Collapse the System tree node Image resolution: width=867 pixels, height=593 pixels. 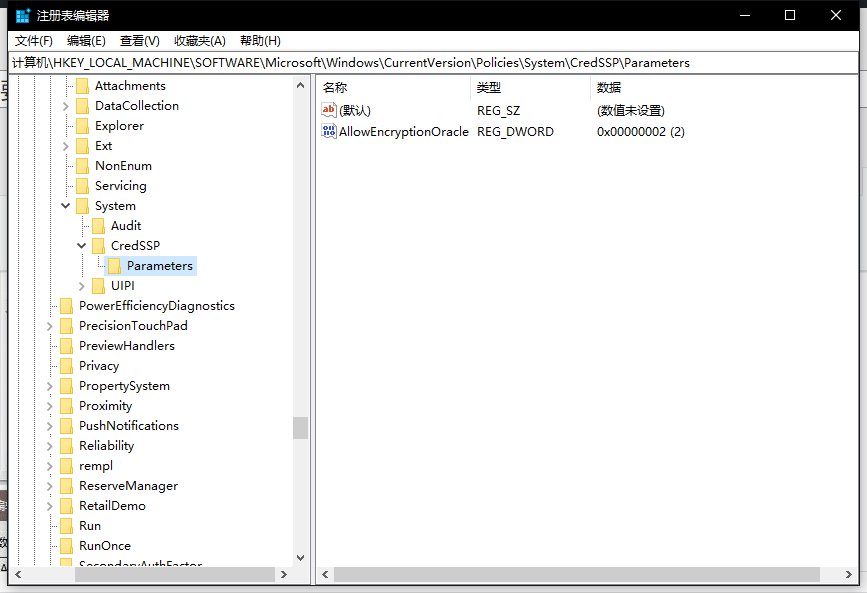click(x=66, y=206)
